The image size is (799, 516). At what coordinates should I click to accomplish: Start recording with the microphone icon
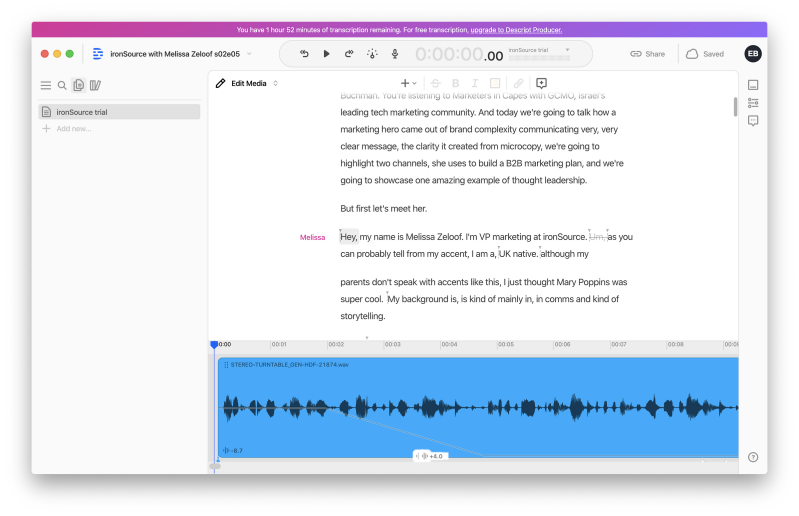point(395,53)
